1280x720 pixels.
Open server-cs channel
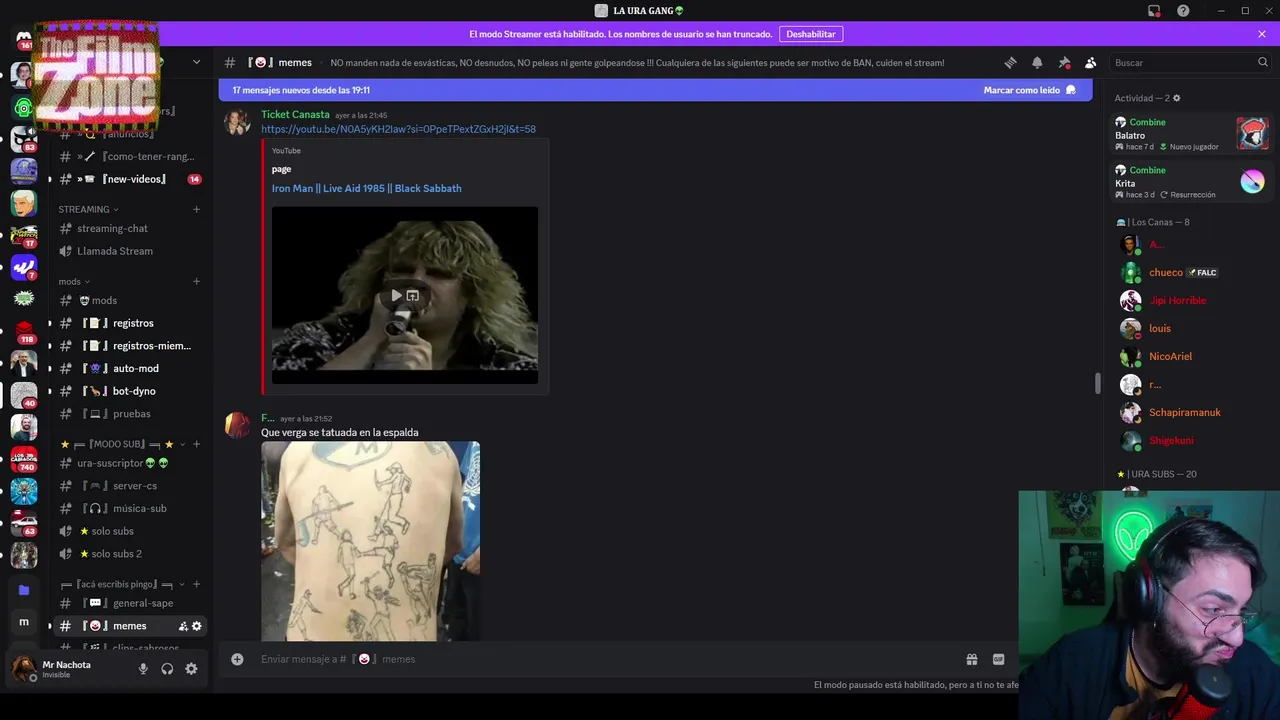point(129,486)
